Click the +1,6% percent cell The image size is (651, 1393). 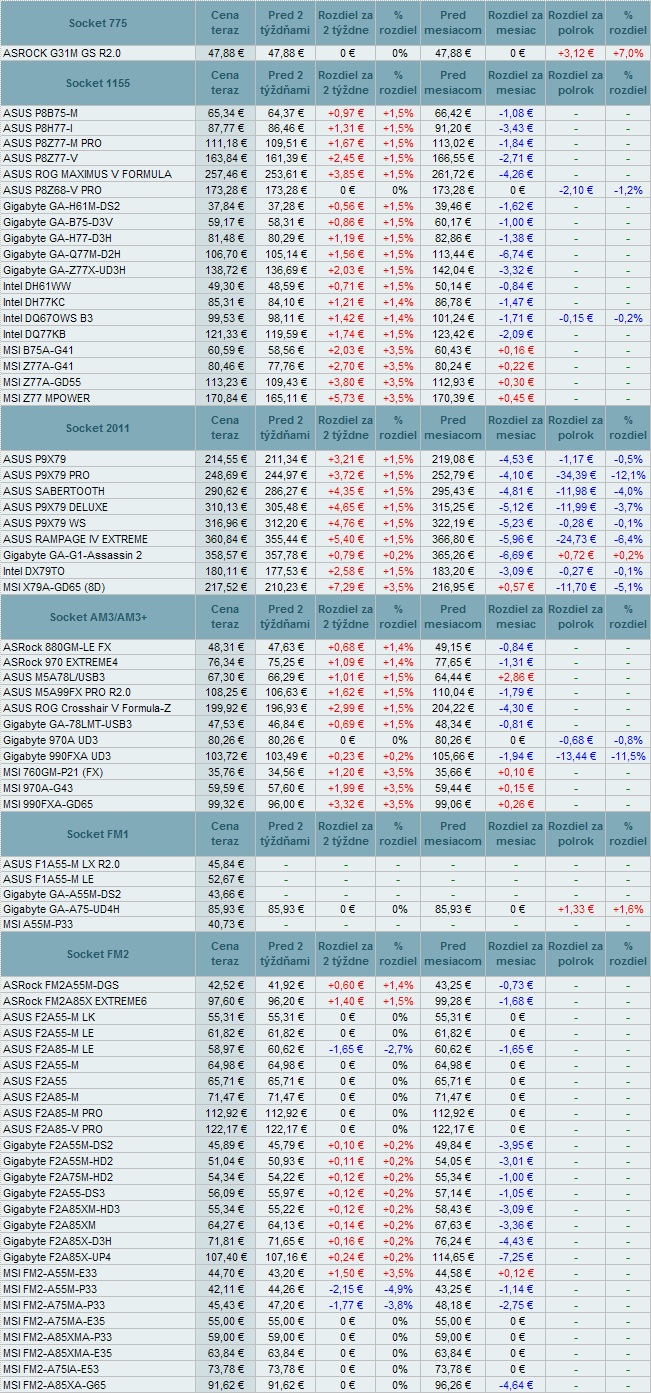[x=628, y=909]
